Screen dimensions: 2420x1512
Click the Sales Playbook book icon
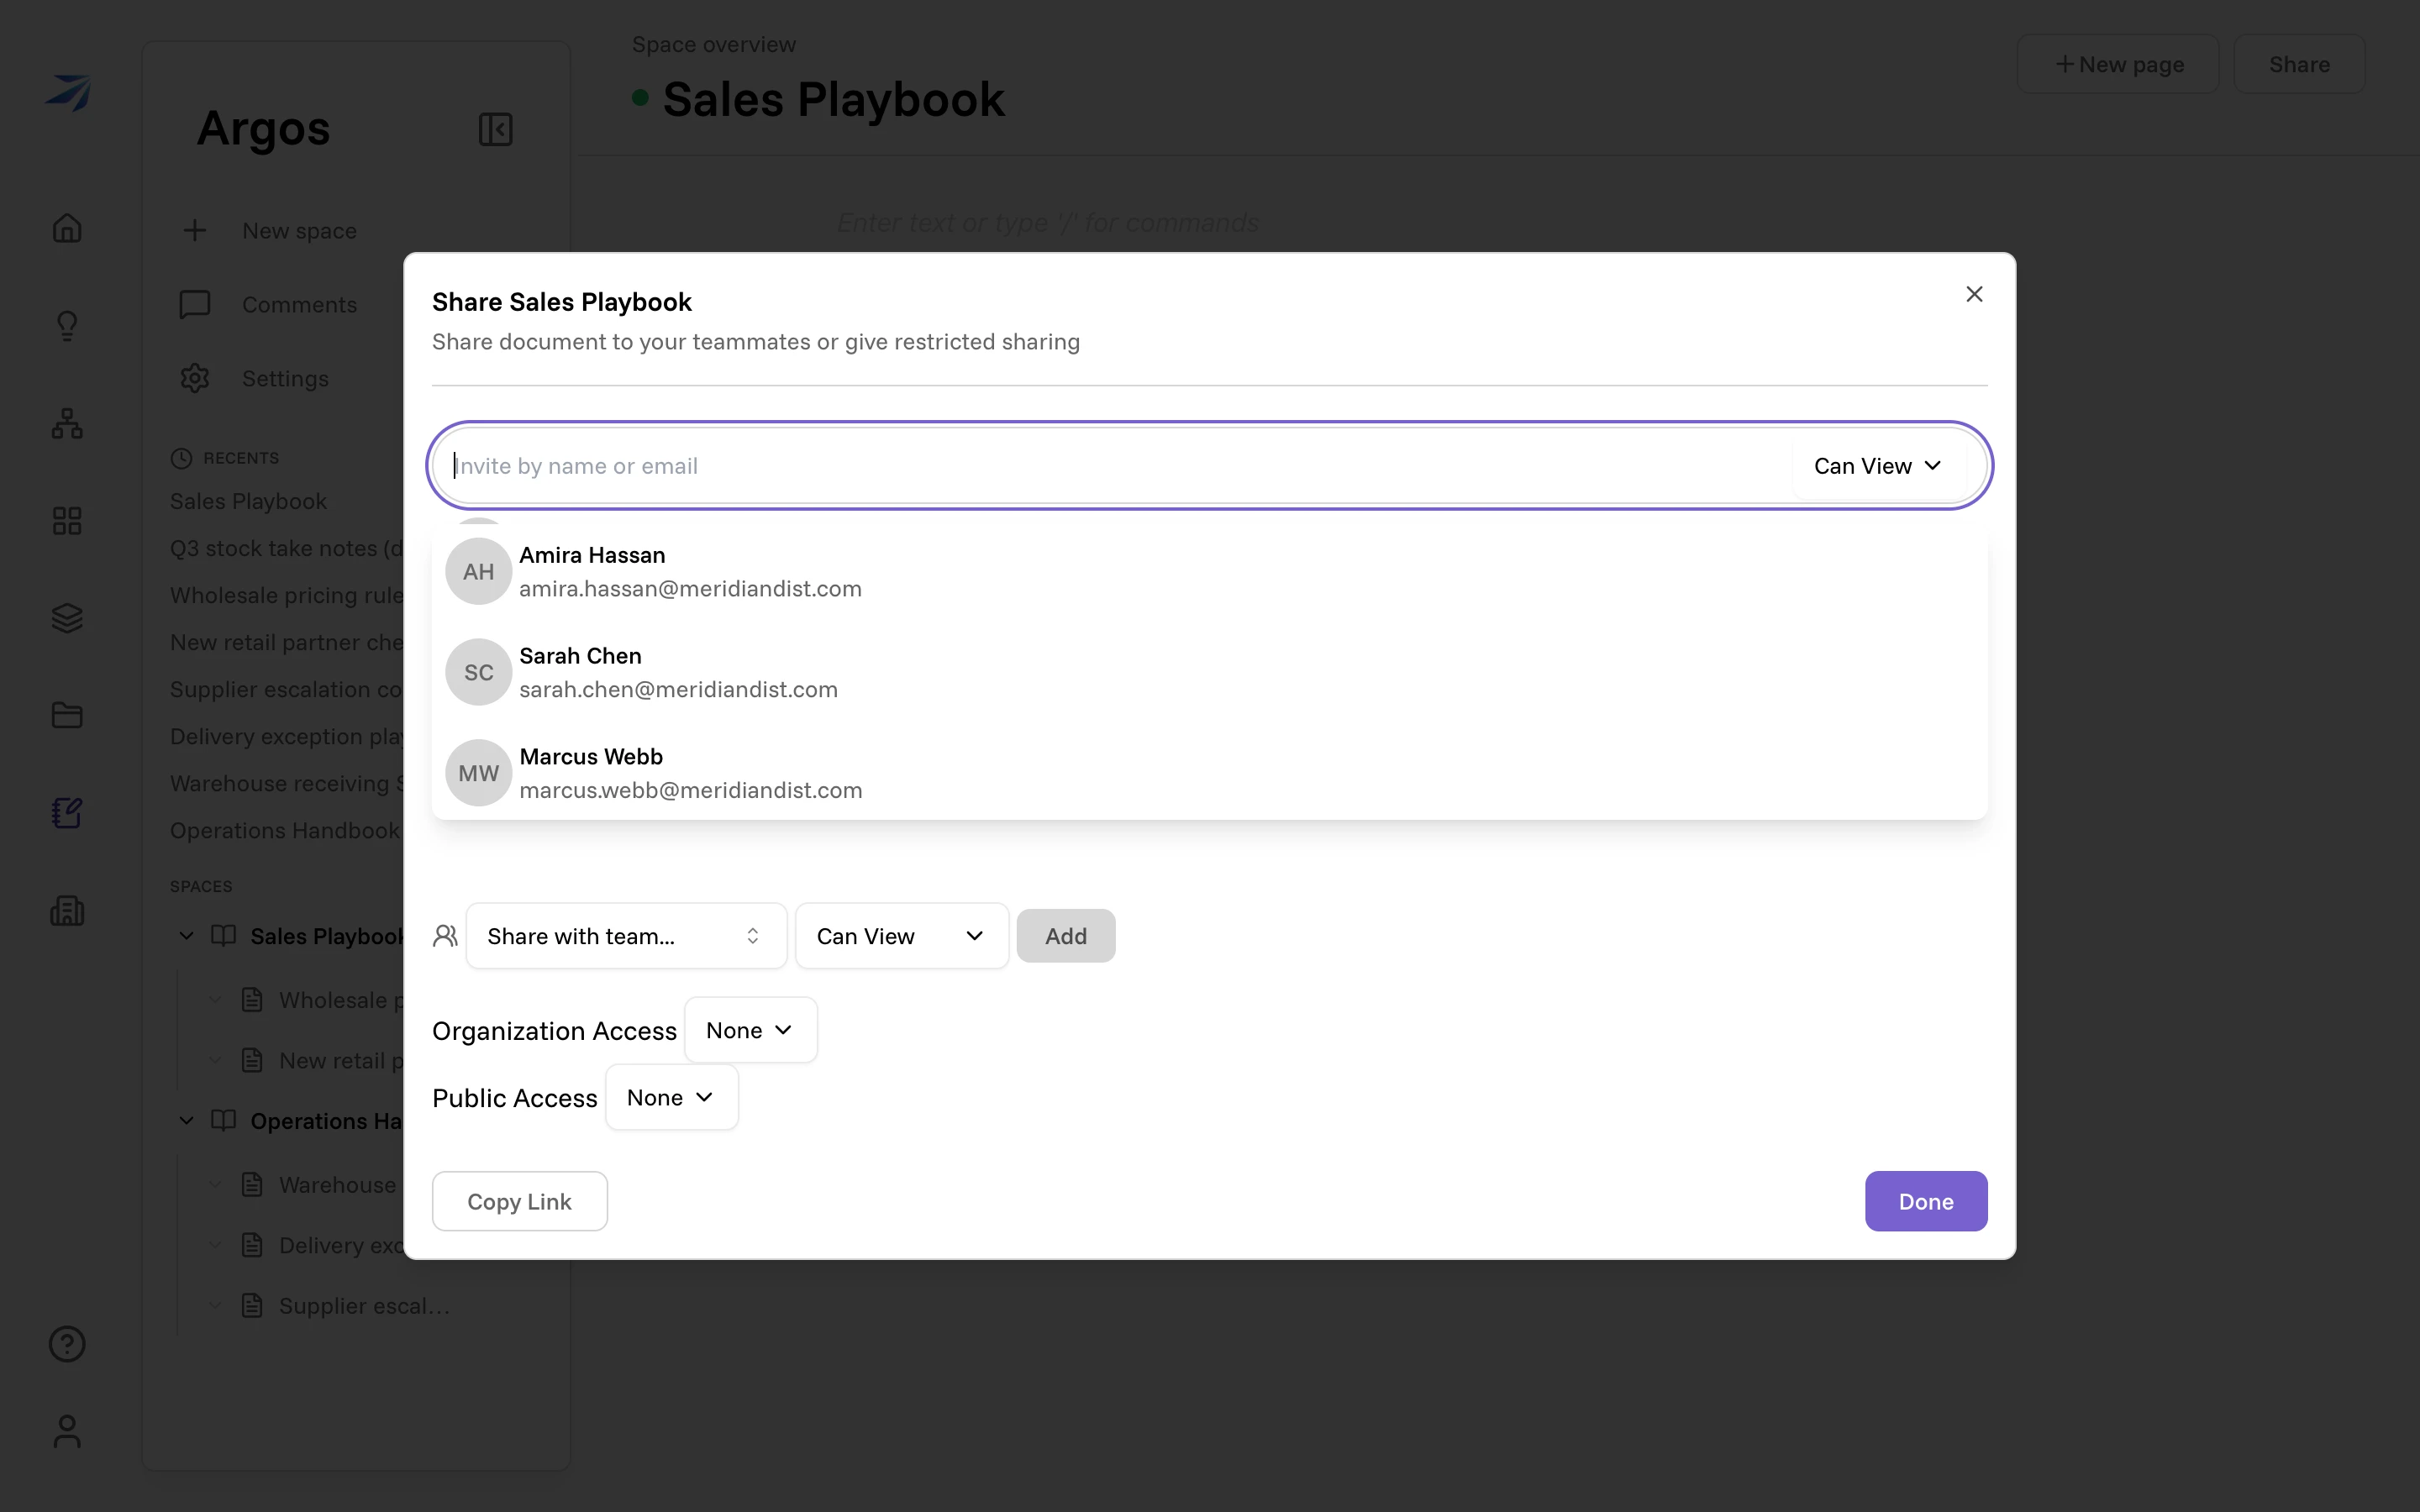pos(224,936)
